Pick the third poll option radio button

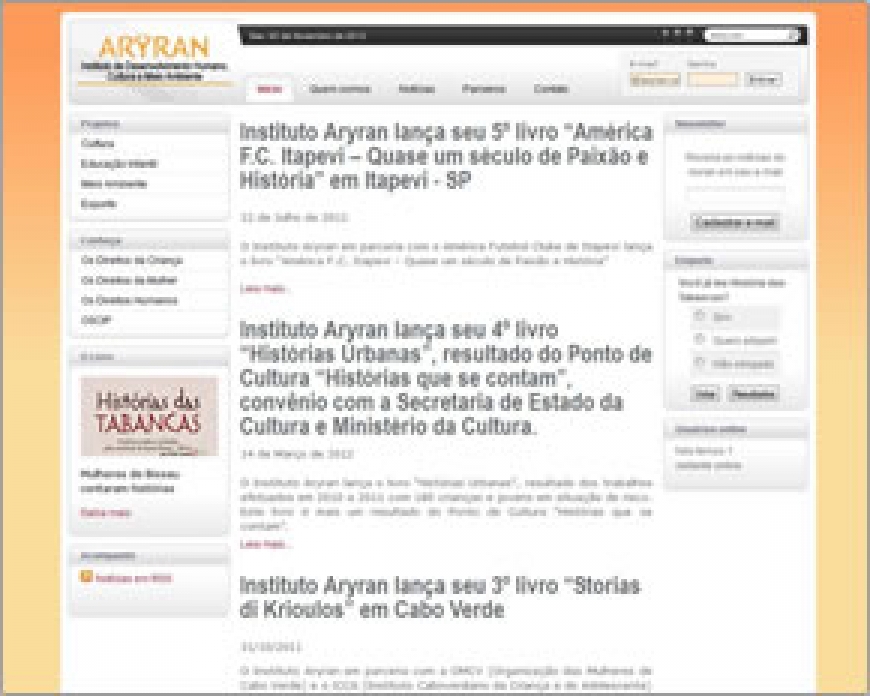pos(700,361)
